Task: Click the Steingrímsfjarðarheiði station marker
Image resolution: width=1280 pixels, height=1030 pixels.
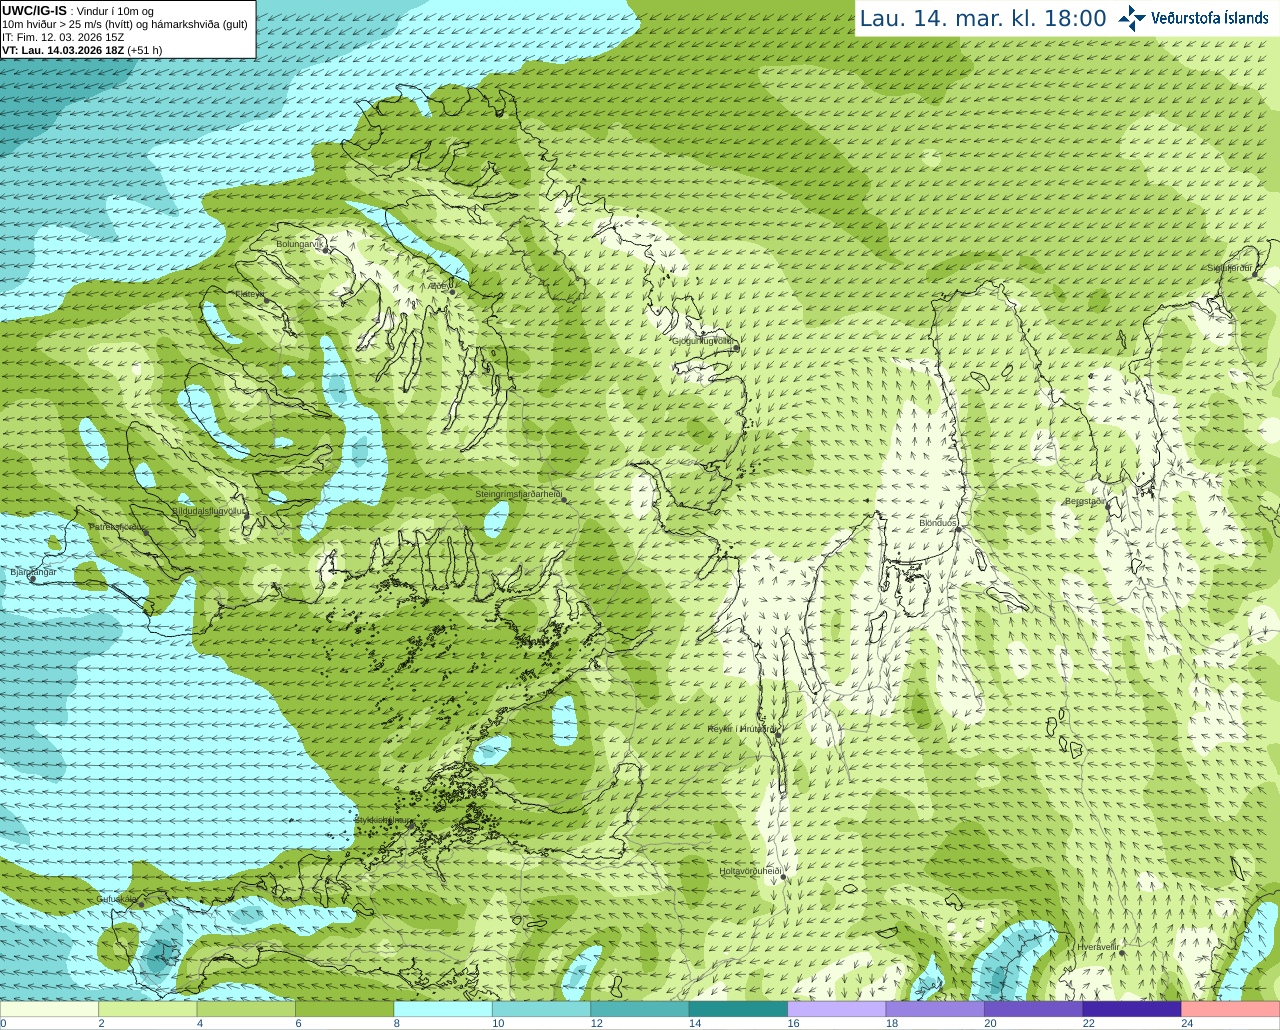Action: pyautogui.click(x=565, y=501)
